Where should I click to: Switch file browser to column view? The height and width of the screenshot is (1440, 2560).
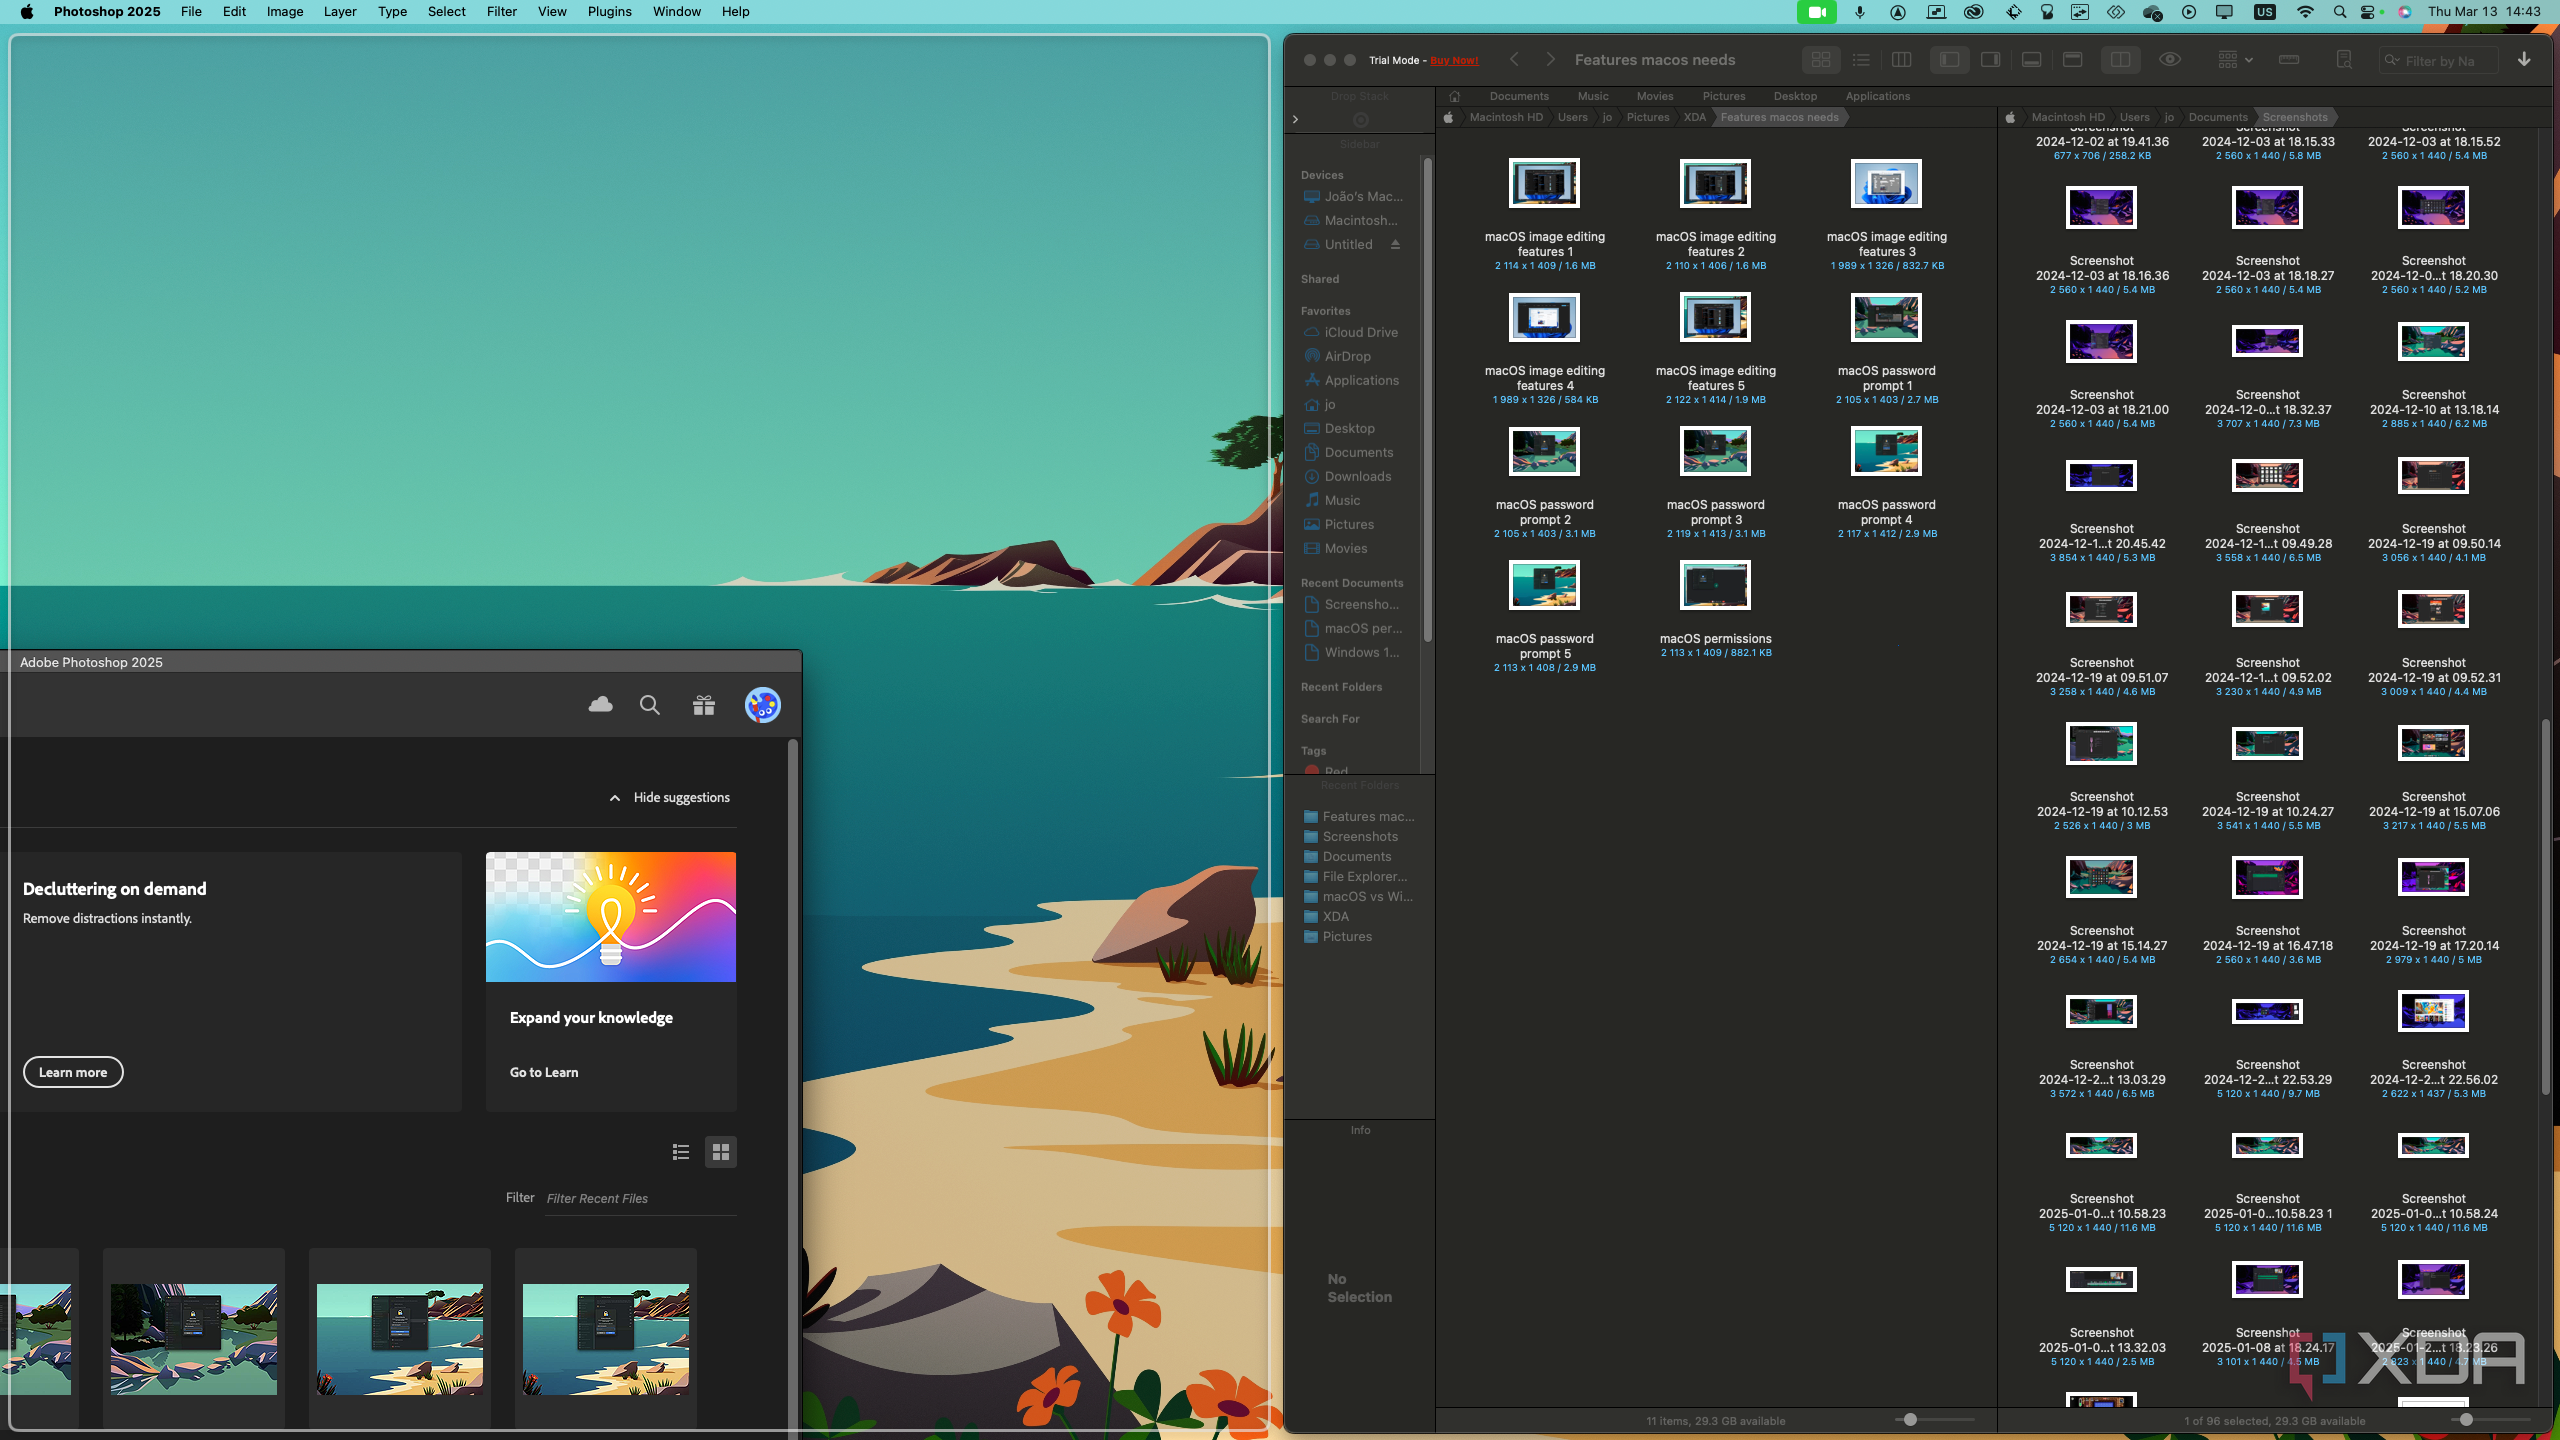pos(1902,60)
